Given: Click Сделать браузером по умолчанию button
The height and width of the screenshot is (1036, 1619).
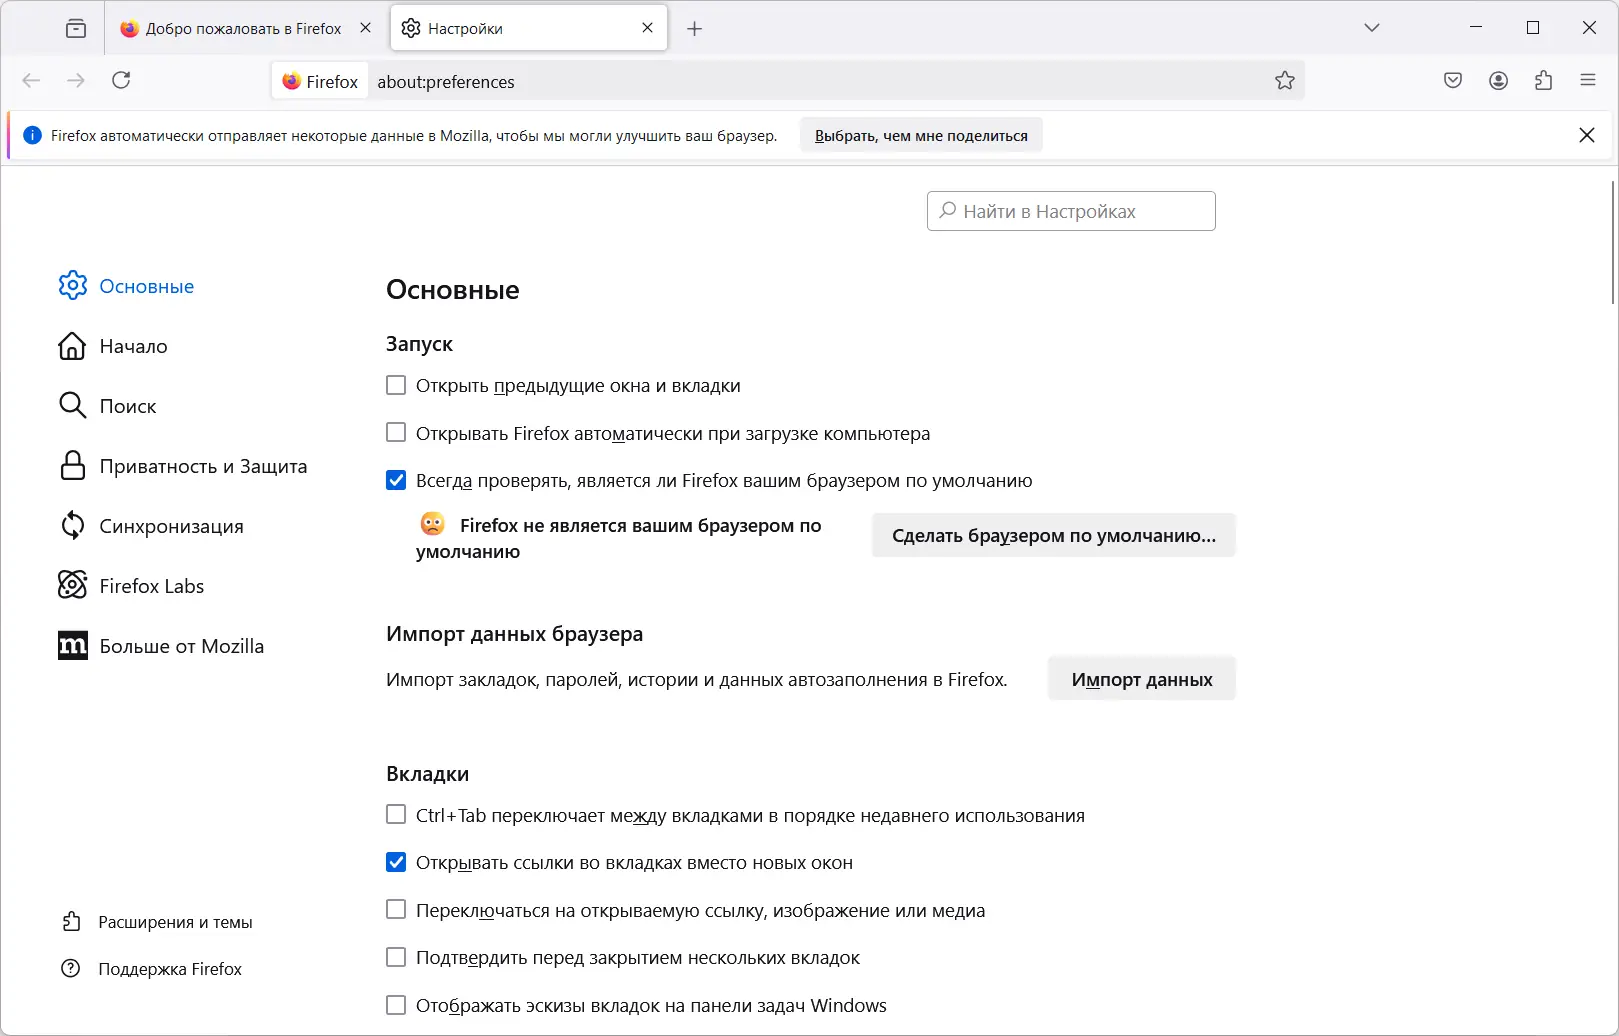Looking at the screenshot, I should 1053,536.
